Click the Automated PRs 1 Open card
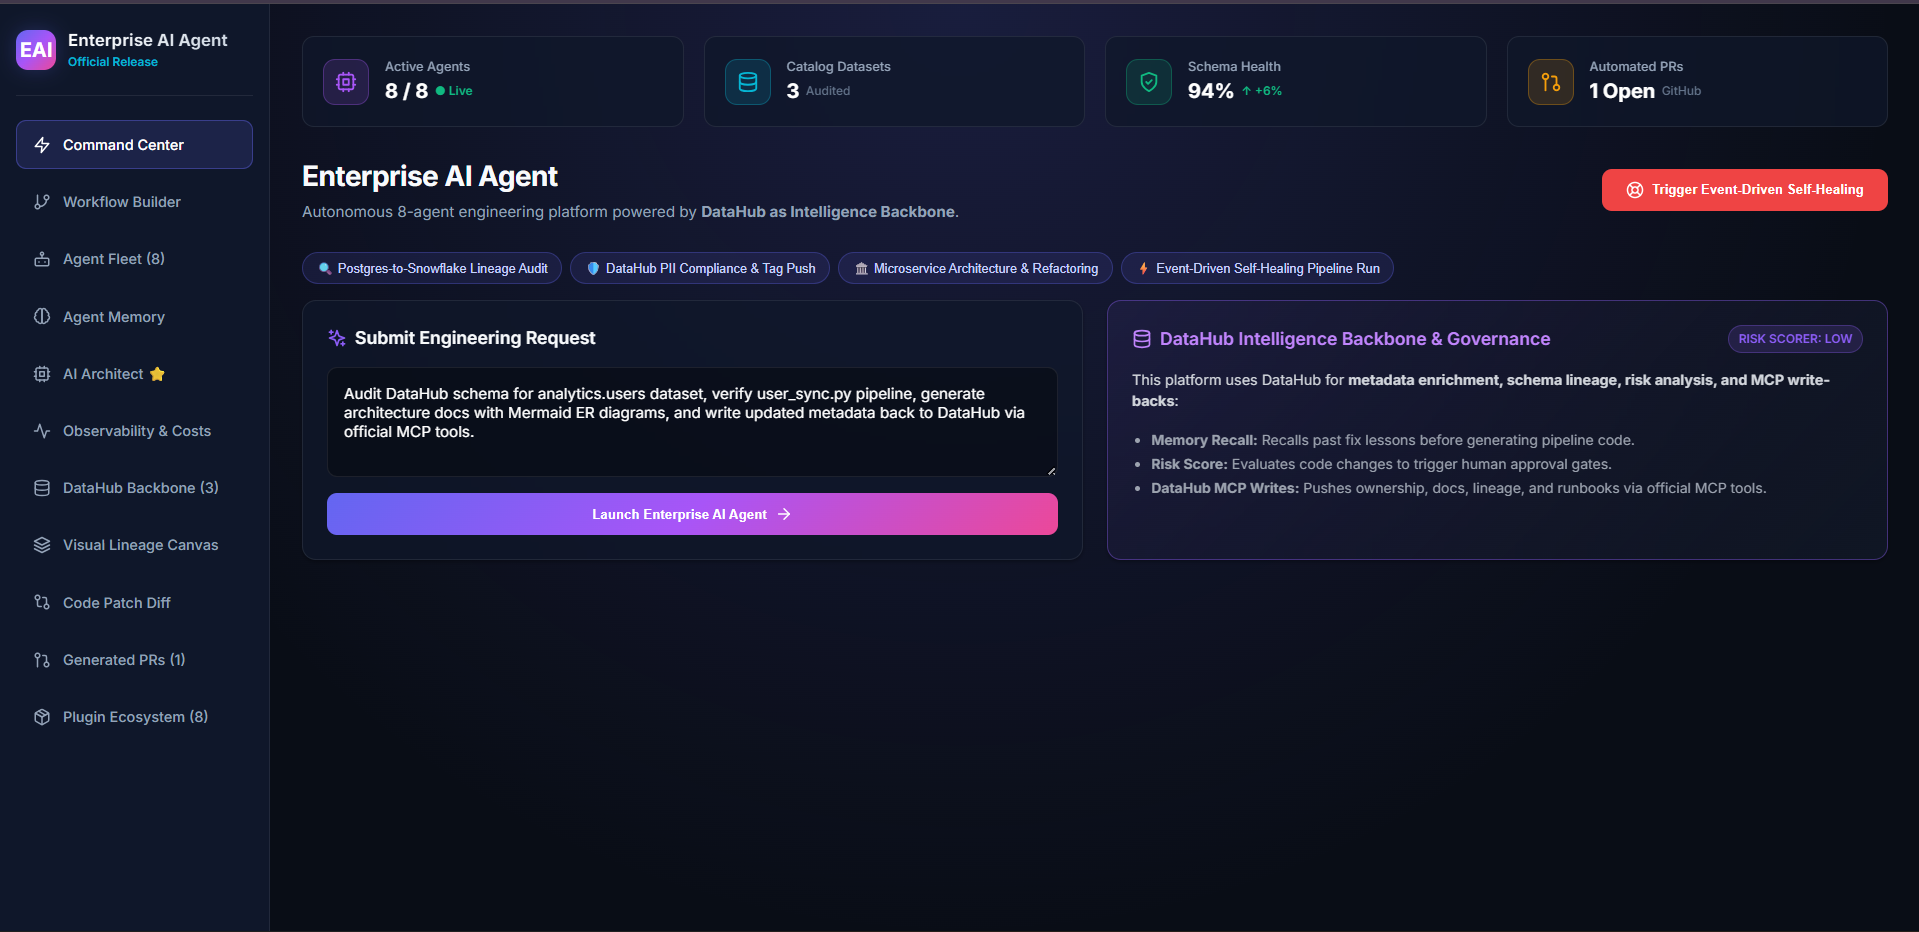Screen dimensions: 1919x932 [x=1697, y=82]
